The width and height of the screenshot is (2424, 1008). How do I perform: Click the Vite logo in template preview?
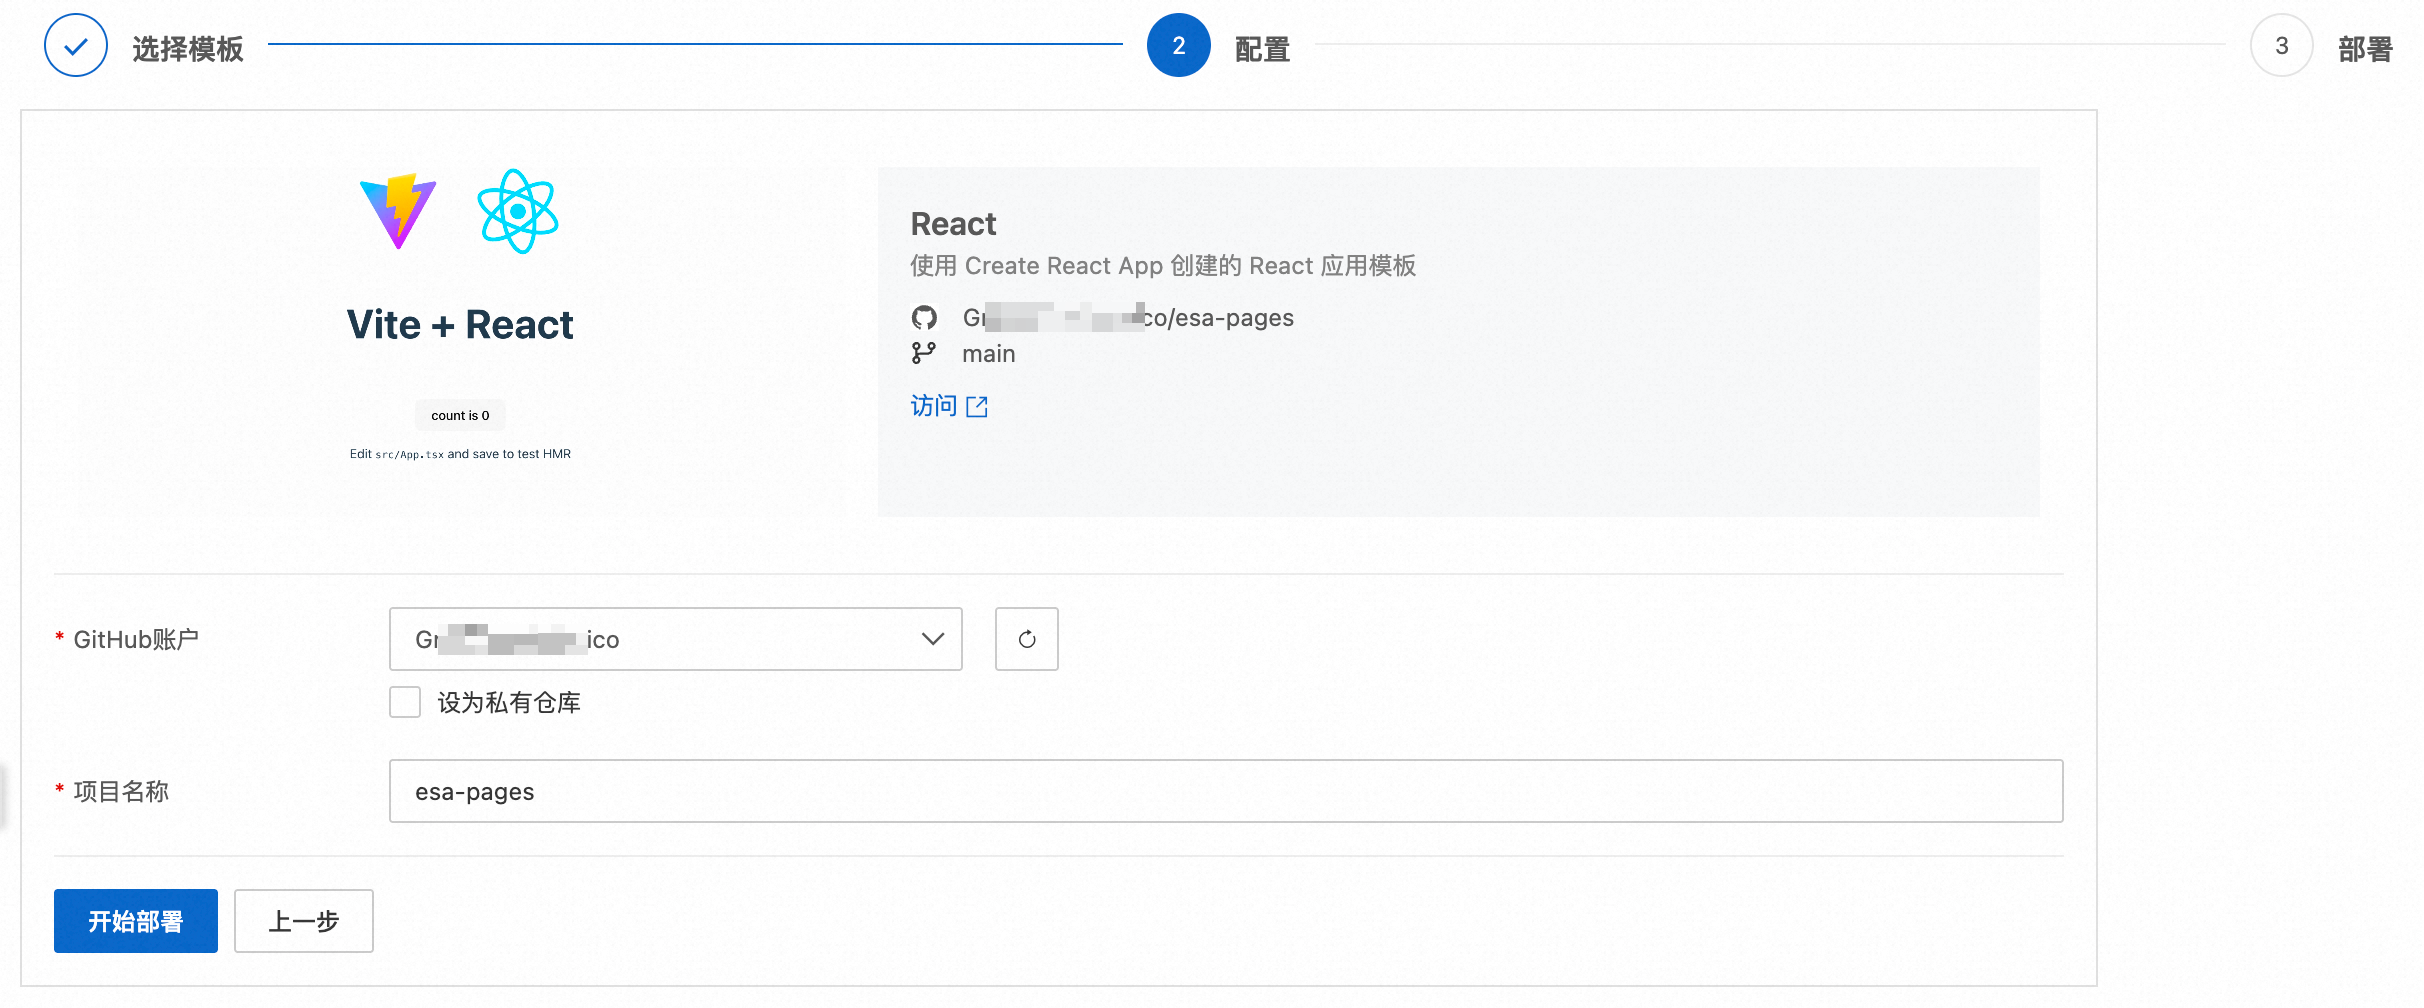coord(398,211)
